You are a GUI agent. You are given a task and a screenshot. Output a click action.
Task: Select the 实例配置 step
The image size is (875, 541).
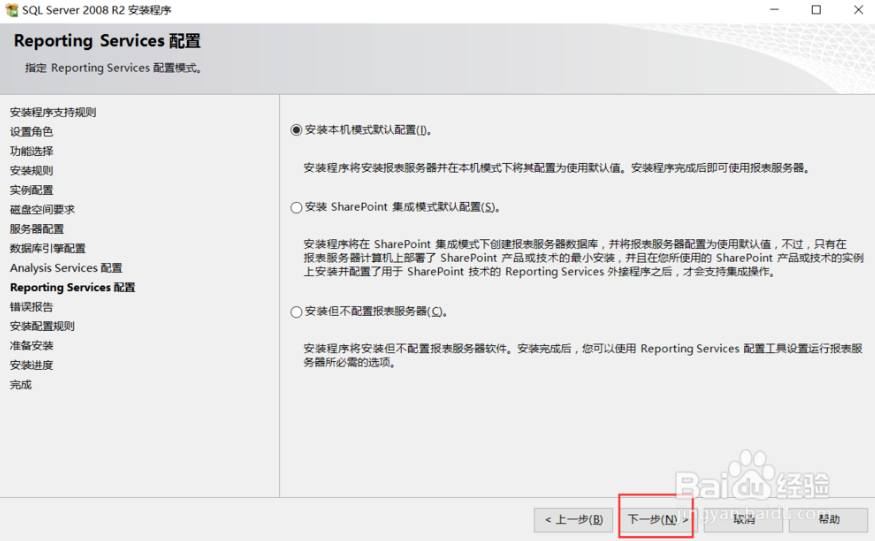(31, 190)
